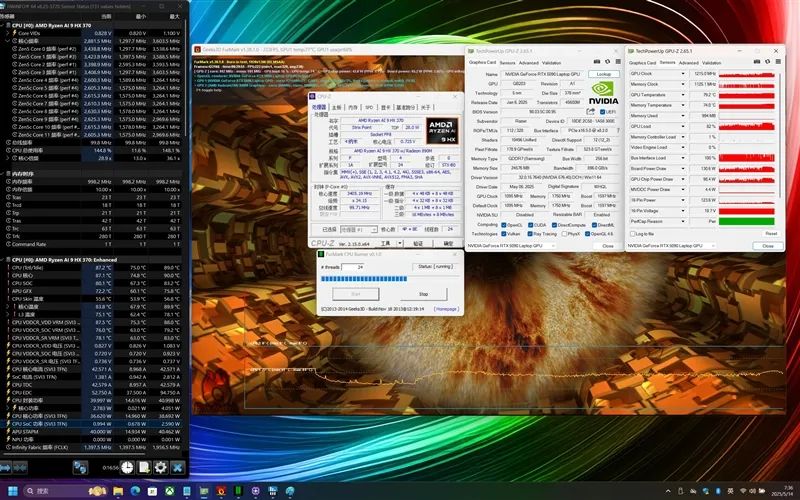Click screenshot camera icon in GPU-Z Sensors window
The image size is (800, 500).
(x=757, y=62)
